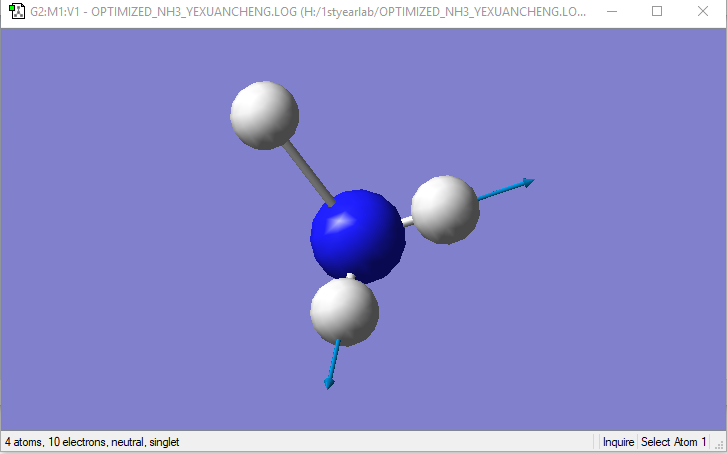Click the window title OPTIMIZED_NH3_YEXUANCHENG.LOG
The image size is (727, 454).
(x=308, y=12)
